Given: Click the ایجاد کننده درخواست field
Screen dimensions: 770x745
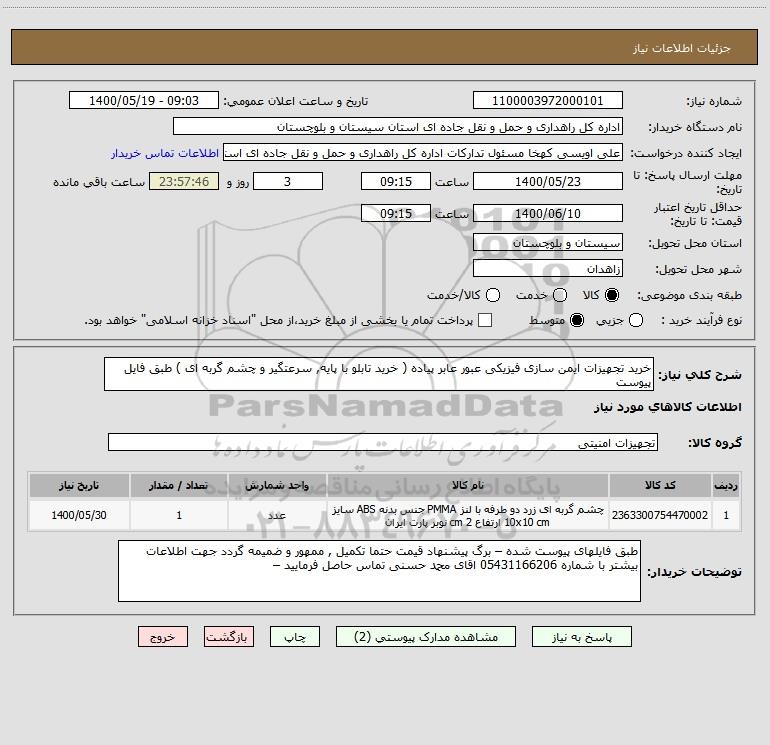Looking at the screenshot, I should (423, 153).
